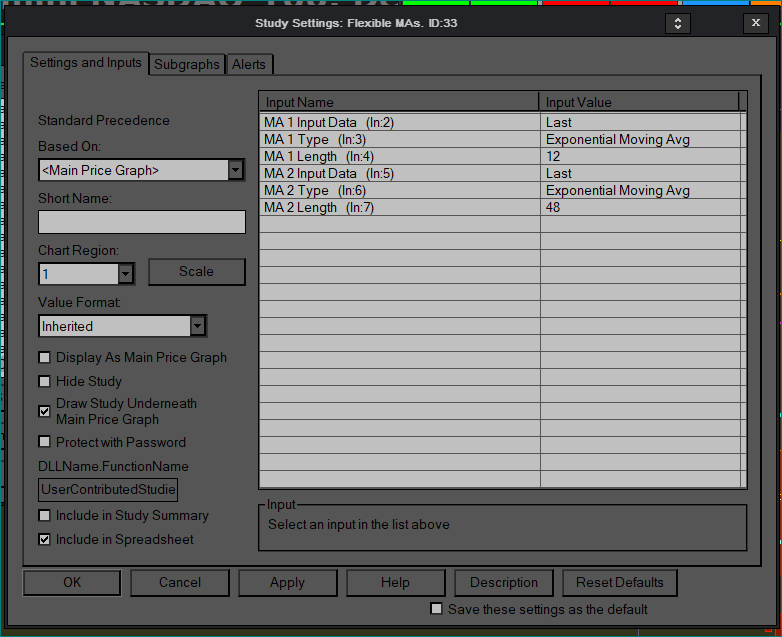The height and width of the screenshot is (637, 782).
Task: Enable Protect with Password checkbox
Action: point(44,442)
